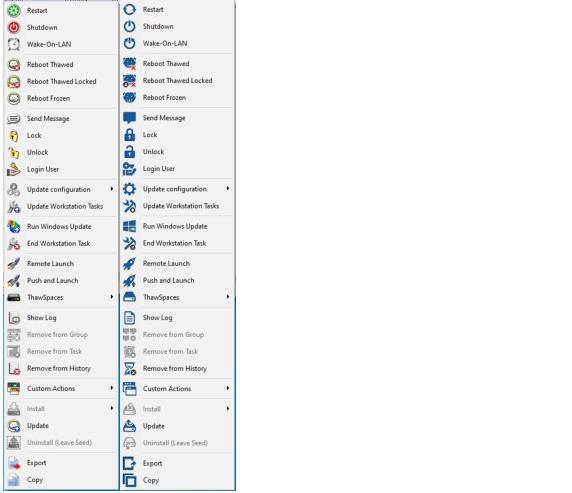Click the blue speech bubble Send Message icon
Viewport: 572px width, 493px height.
(x=130, y=118)
